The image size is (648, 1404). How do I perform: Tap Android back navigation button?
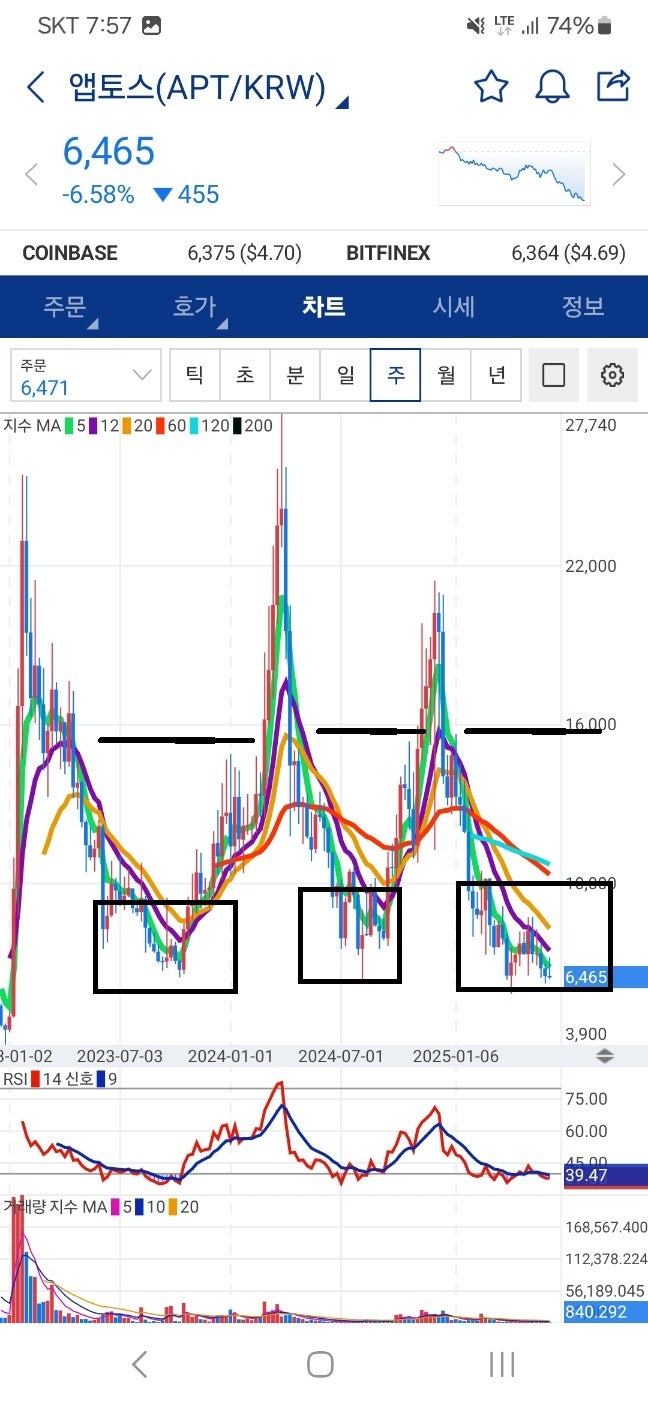[x=140, y=1364]
